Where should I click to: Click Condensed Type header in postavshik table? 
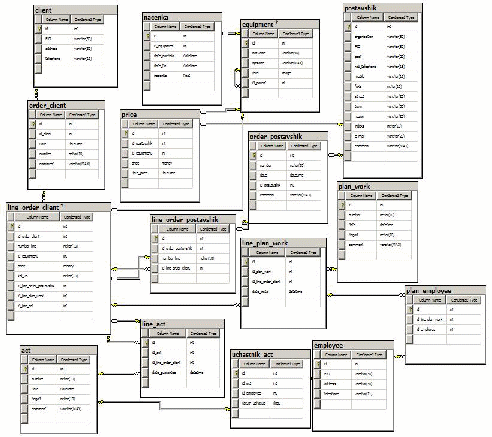tap(401, 17)
